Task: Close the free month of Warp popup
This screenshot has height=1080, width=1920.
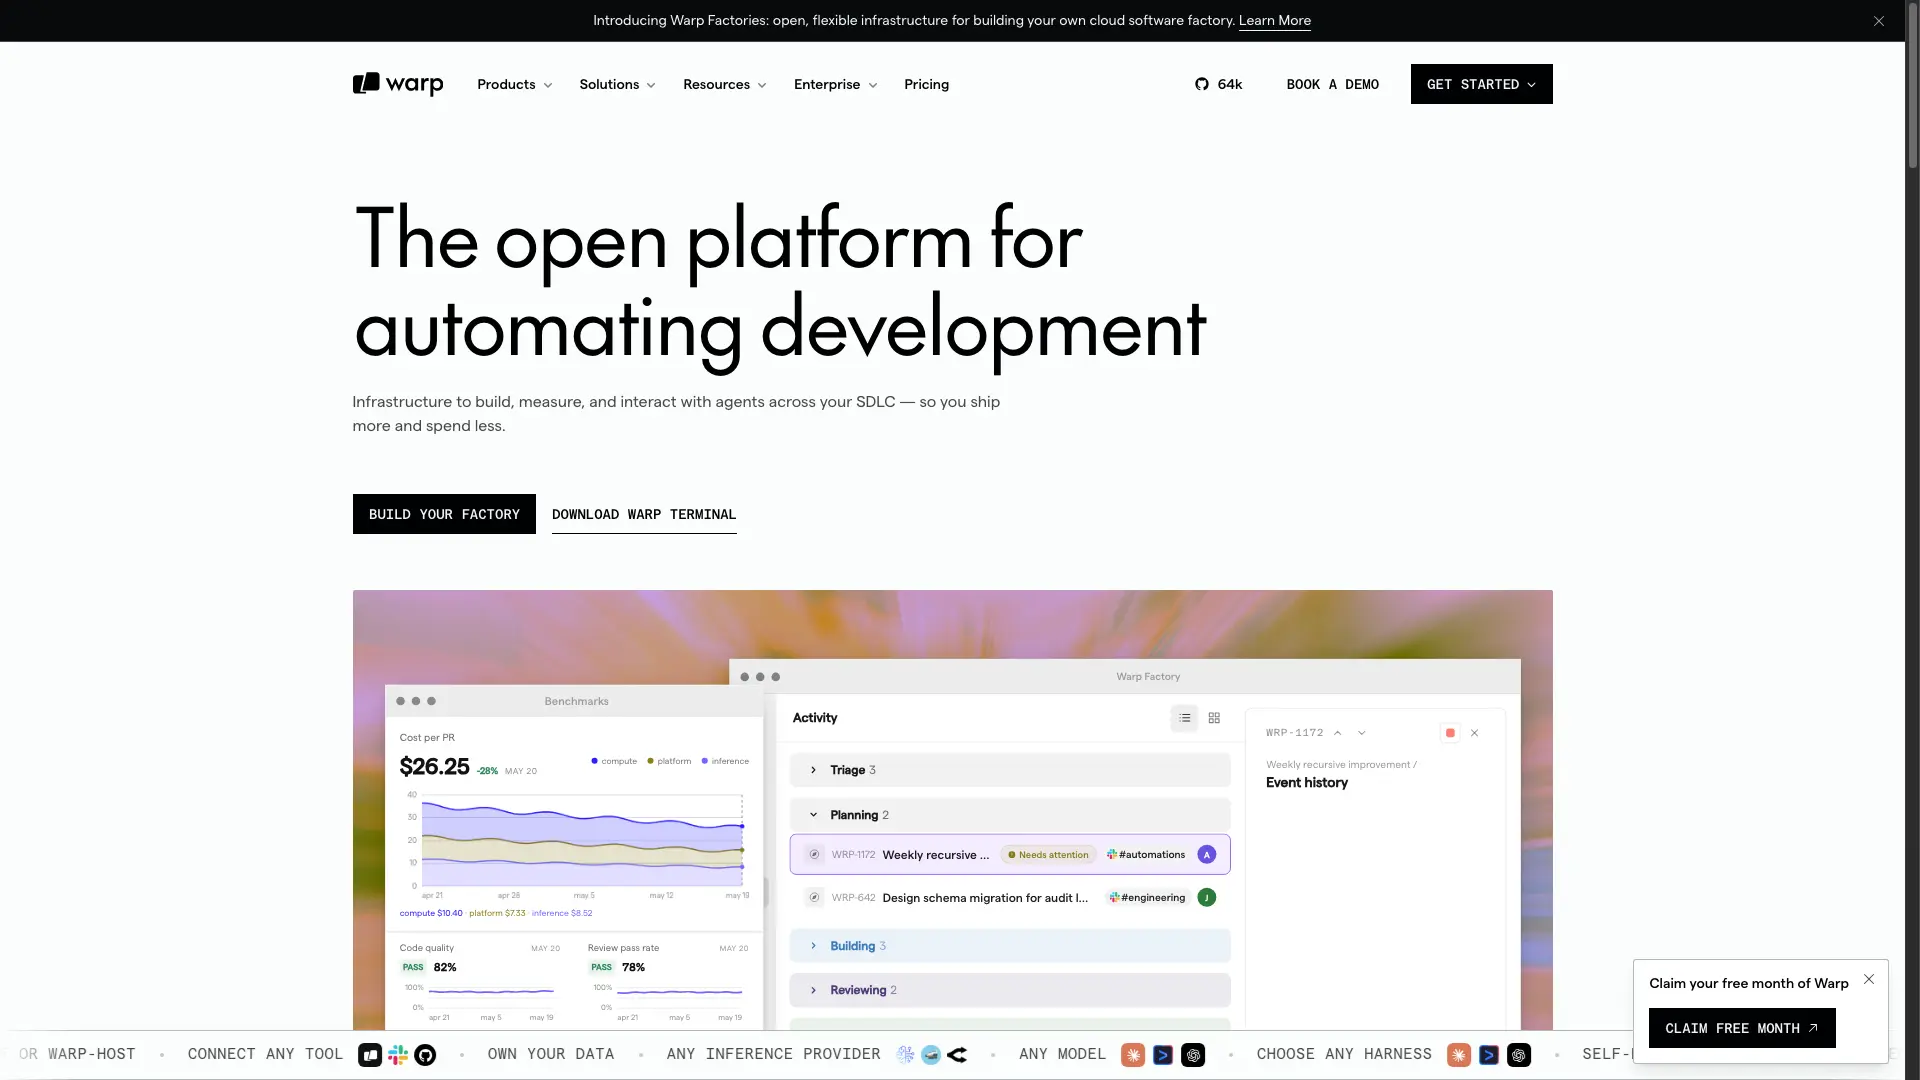Action: click(1869, 979)
